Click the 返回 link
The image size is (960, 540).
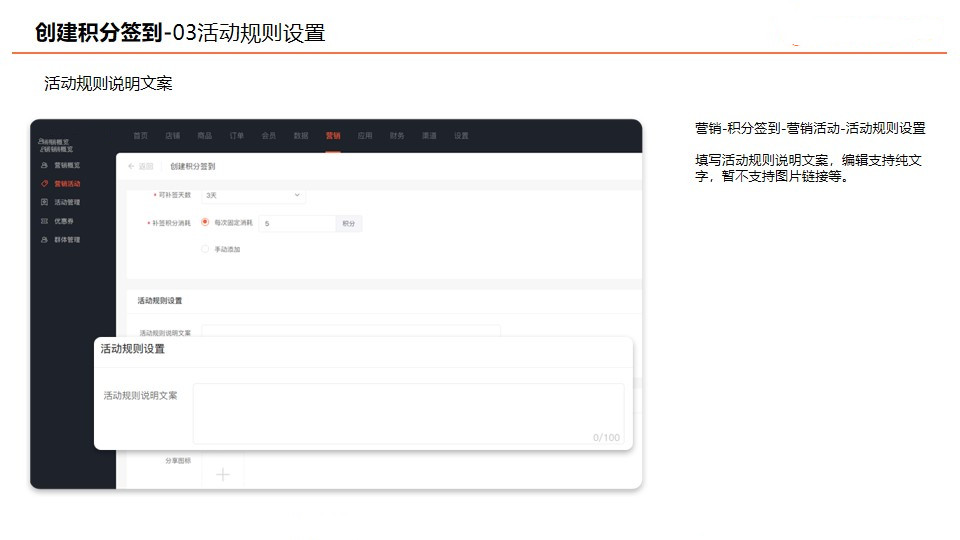(x=146, y=167)
